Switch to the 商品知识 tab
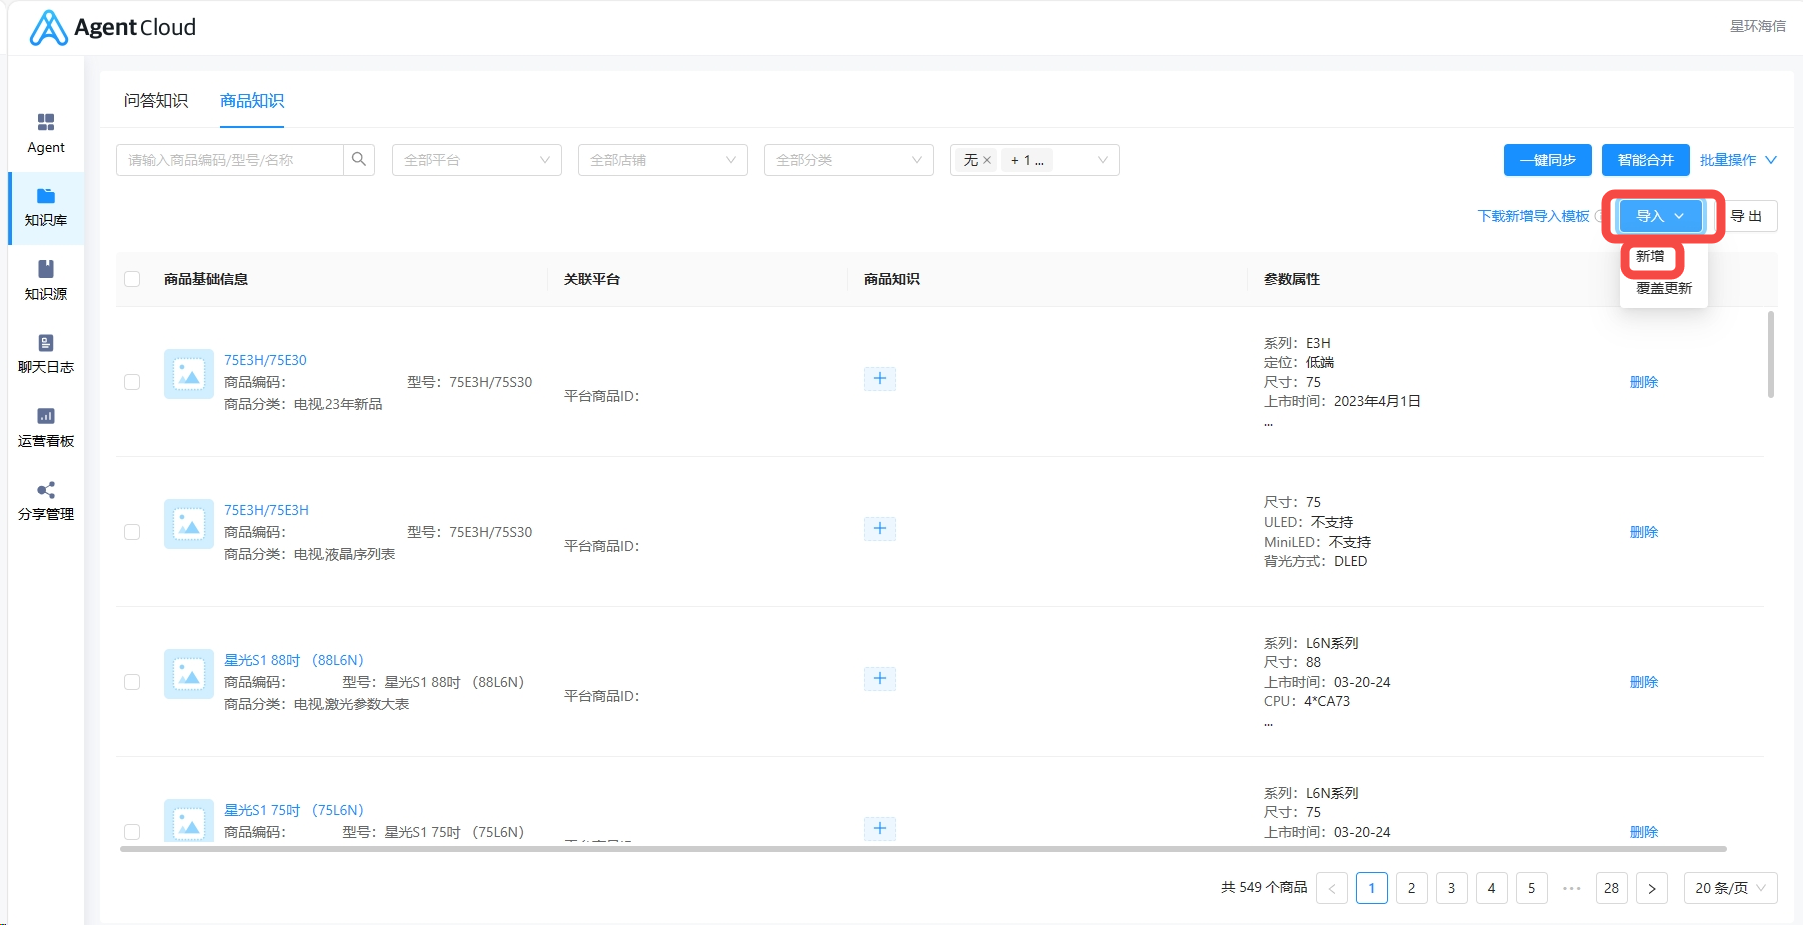The image size is (1803, 925). click(x=252, y=101)
